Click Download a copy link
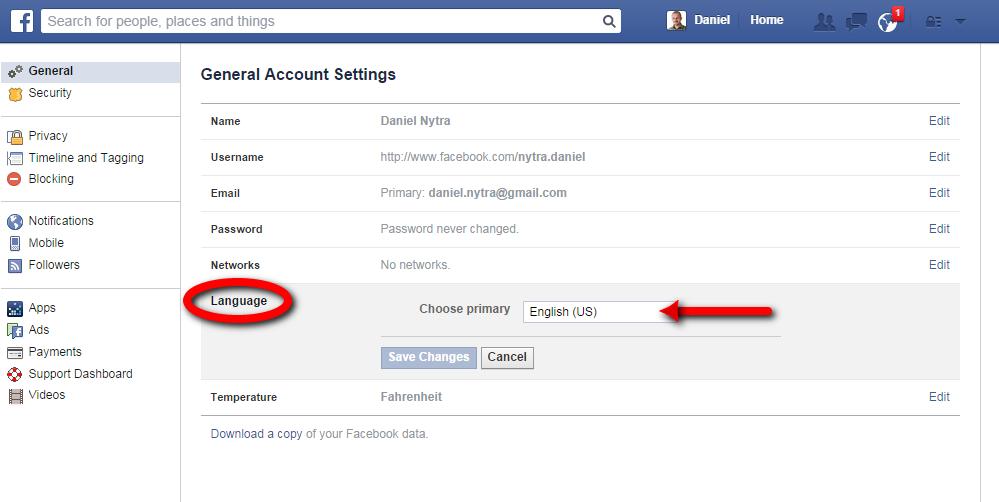Screen dimensions: 999x502 point(256,434)
